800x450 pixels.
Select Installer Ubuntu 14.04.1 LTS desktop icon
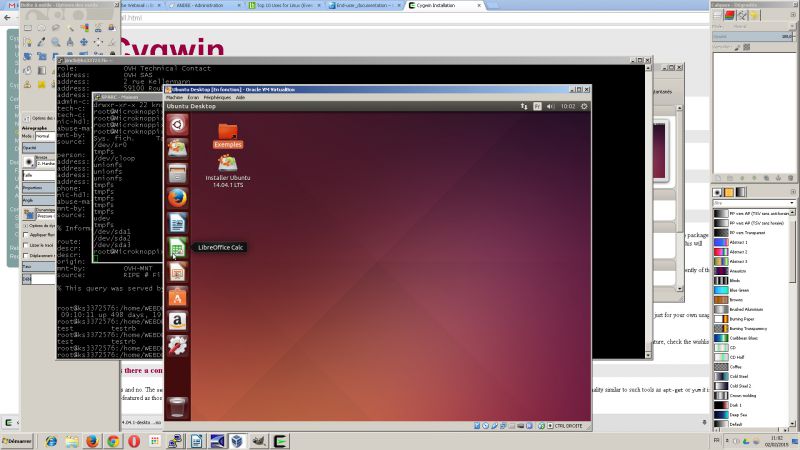pyautogui.click(x=228, y=171)
